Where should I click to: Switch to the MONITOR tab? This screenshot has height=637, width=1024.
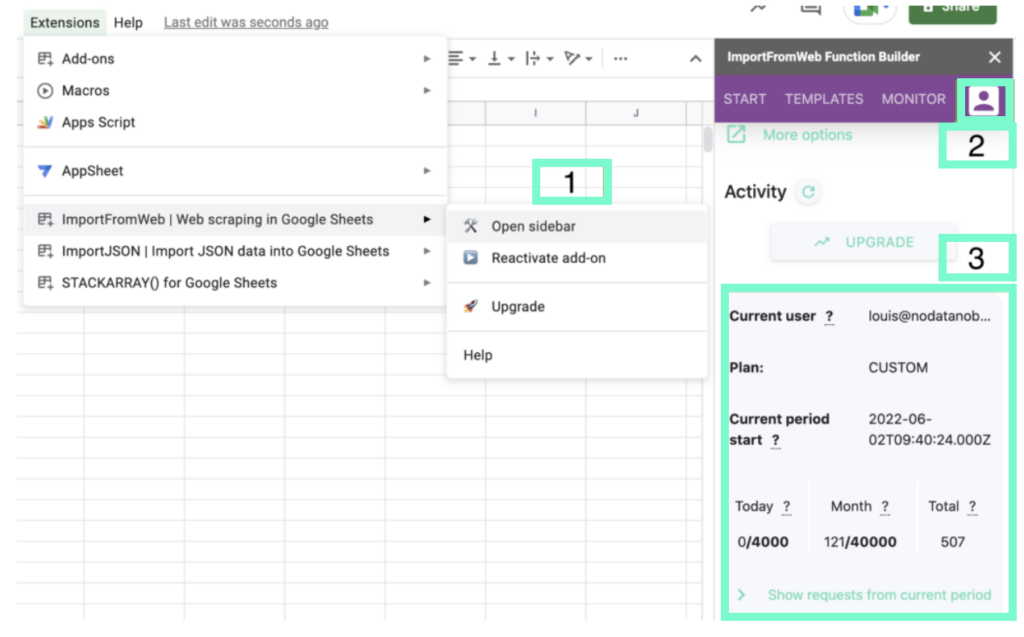tap(913, 99)
